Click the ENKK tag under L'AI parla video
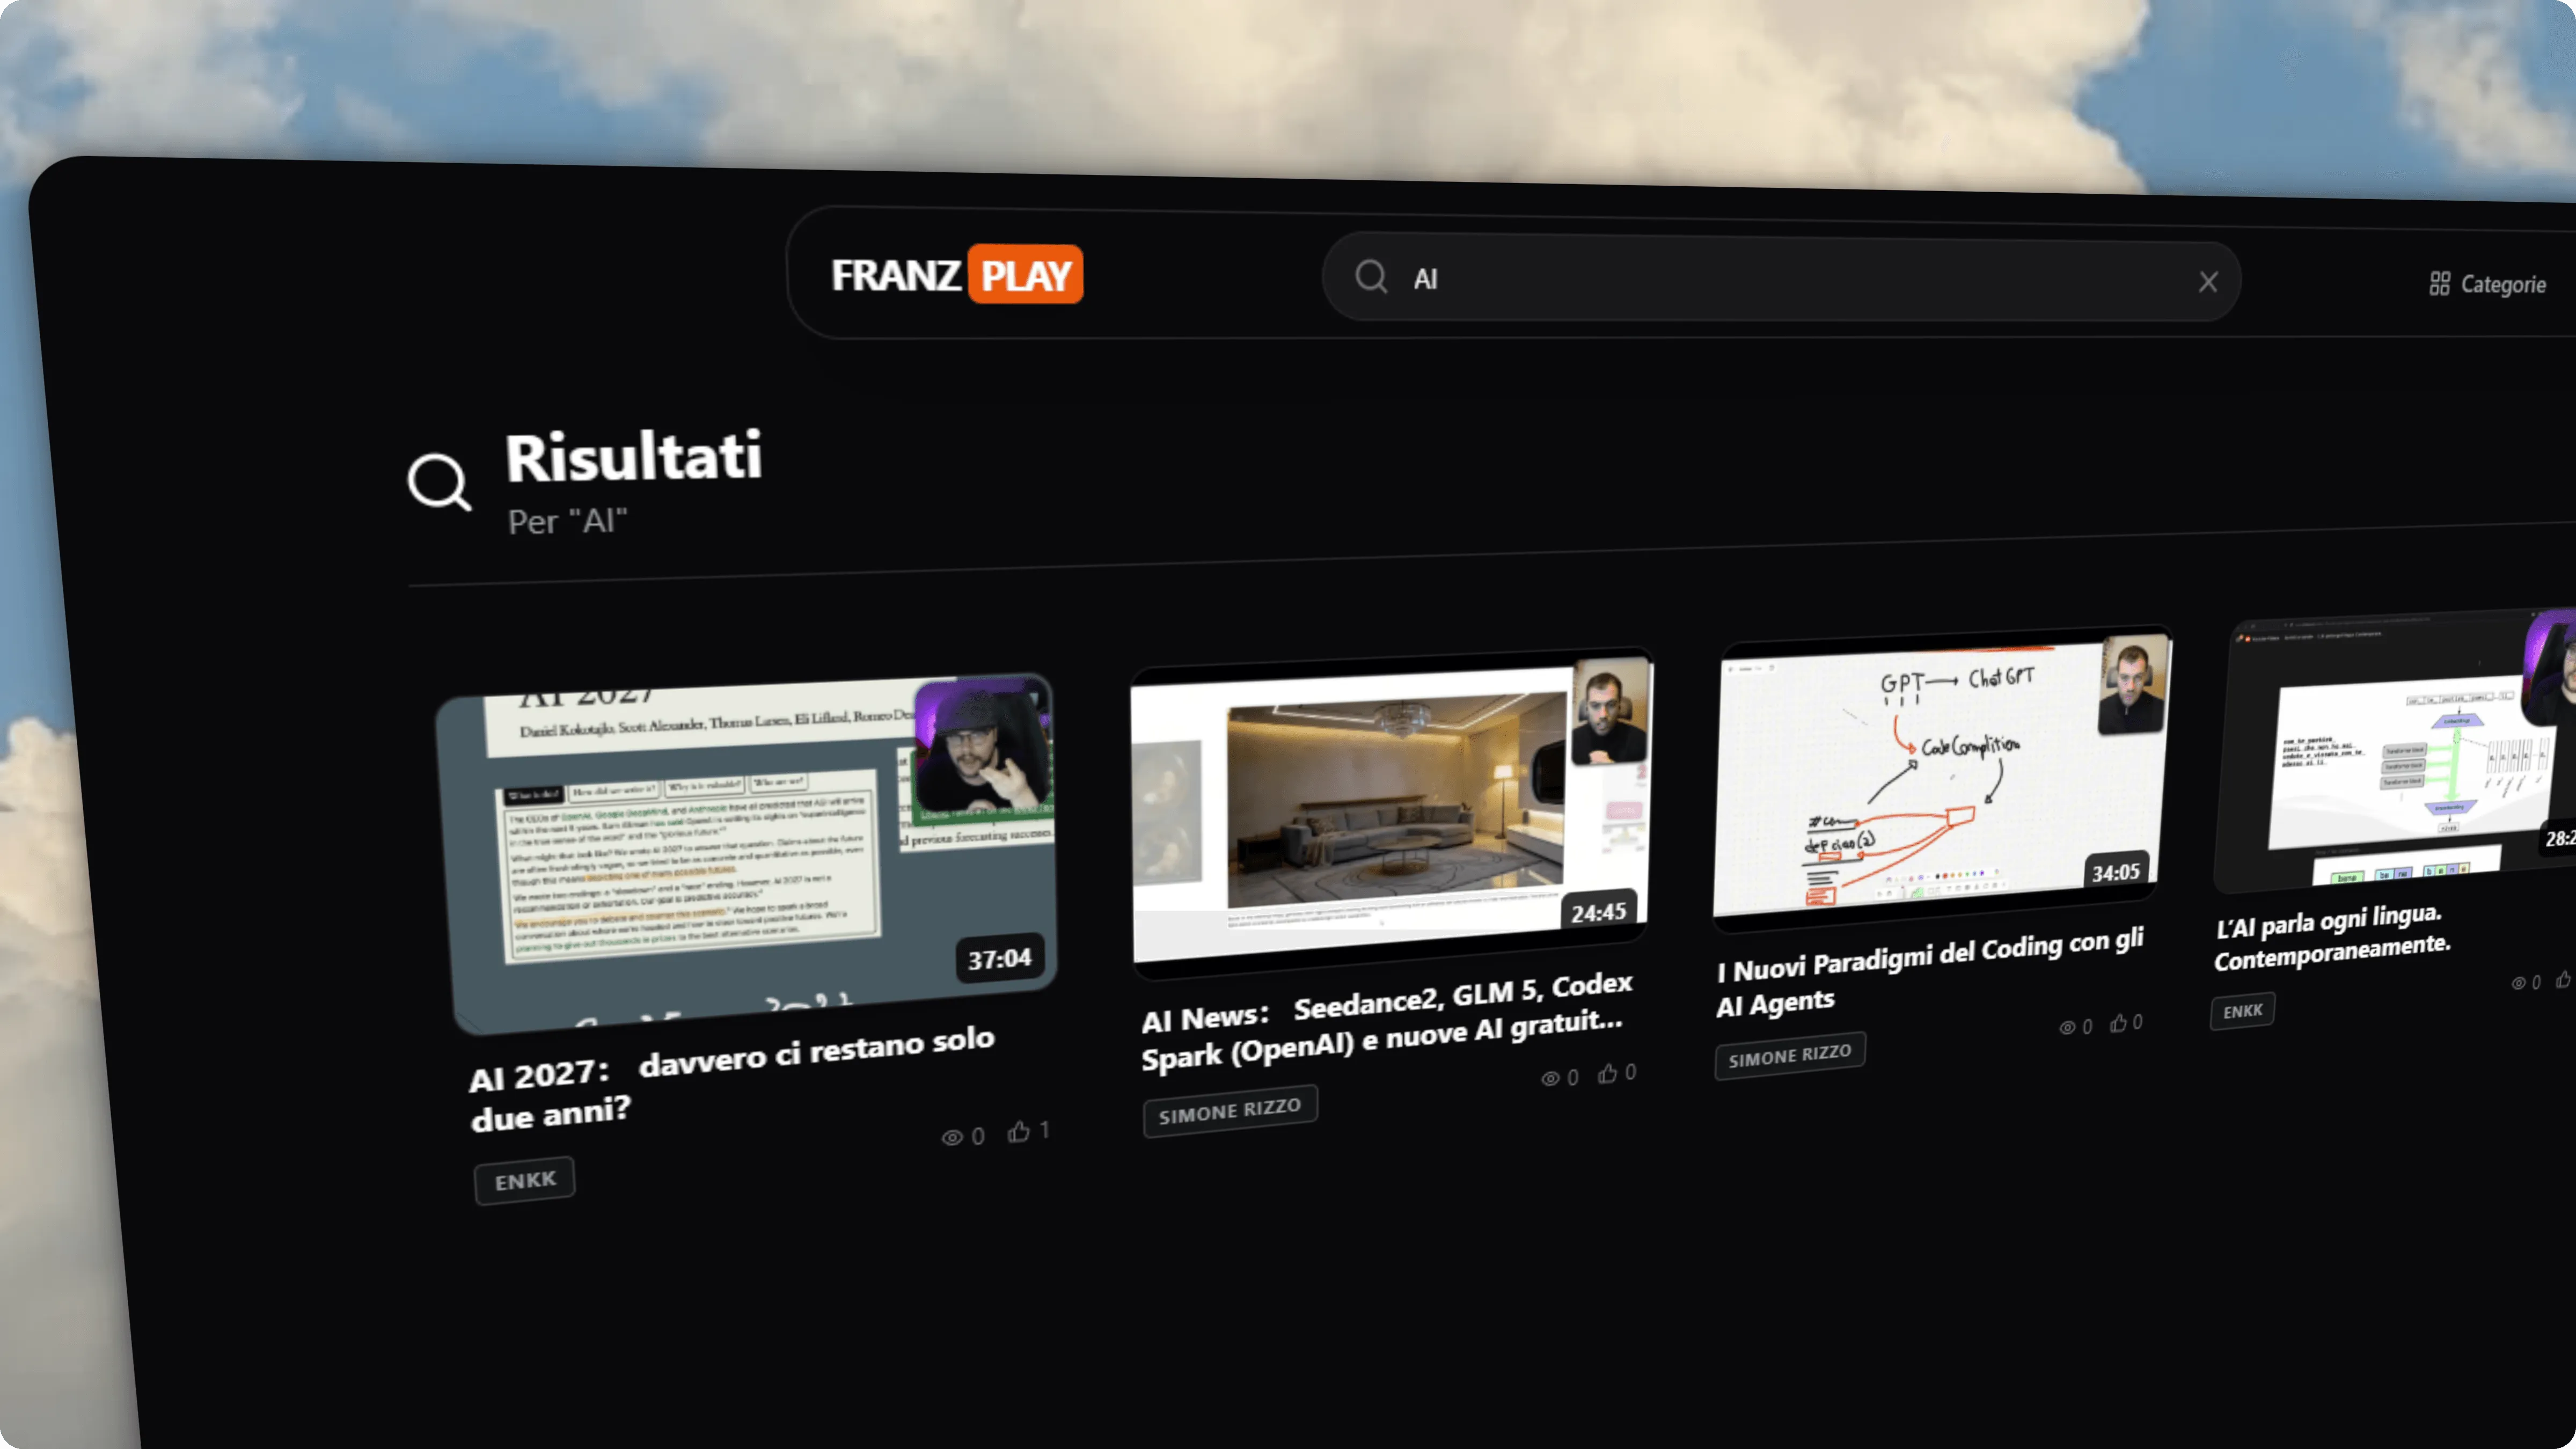The image size is (2576, 1449). [2242, 1011]
